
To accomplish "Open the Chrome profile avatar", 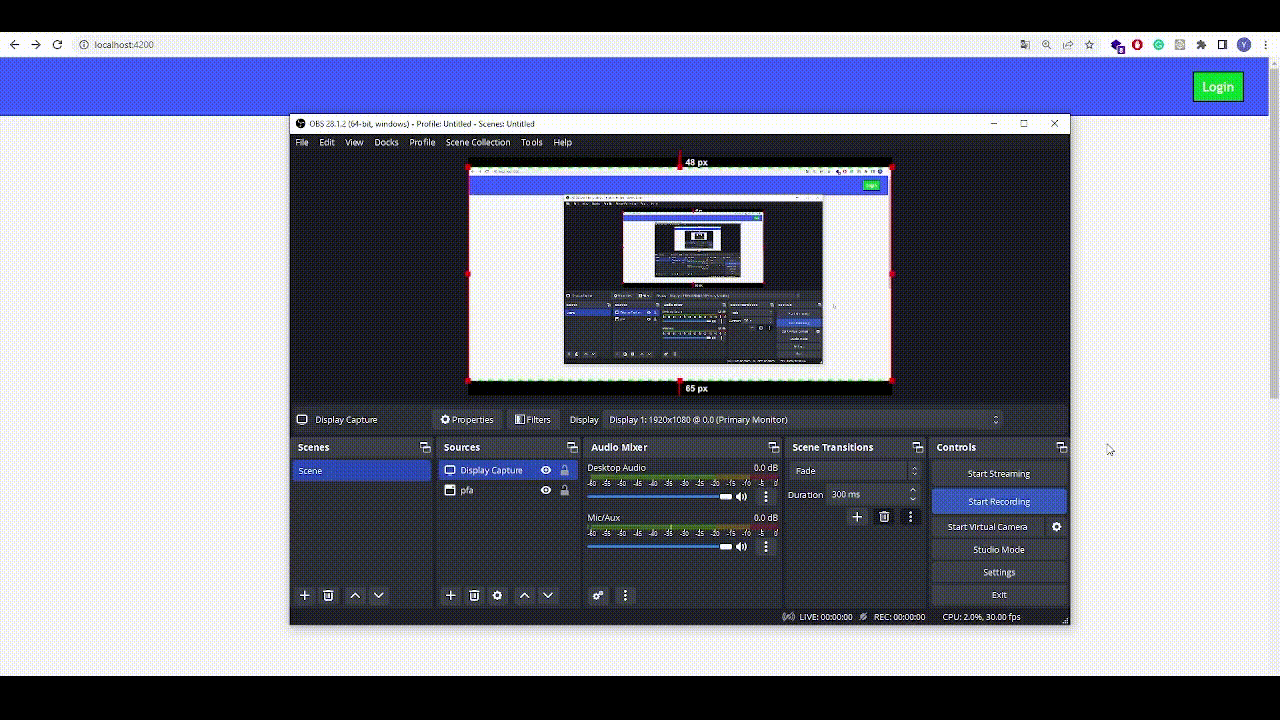I will click(1244, 45).
